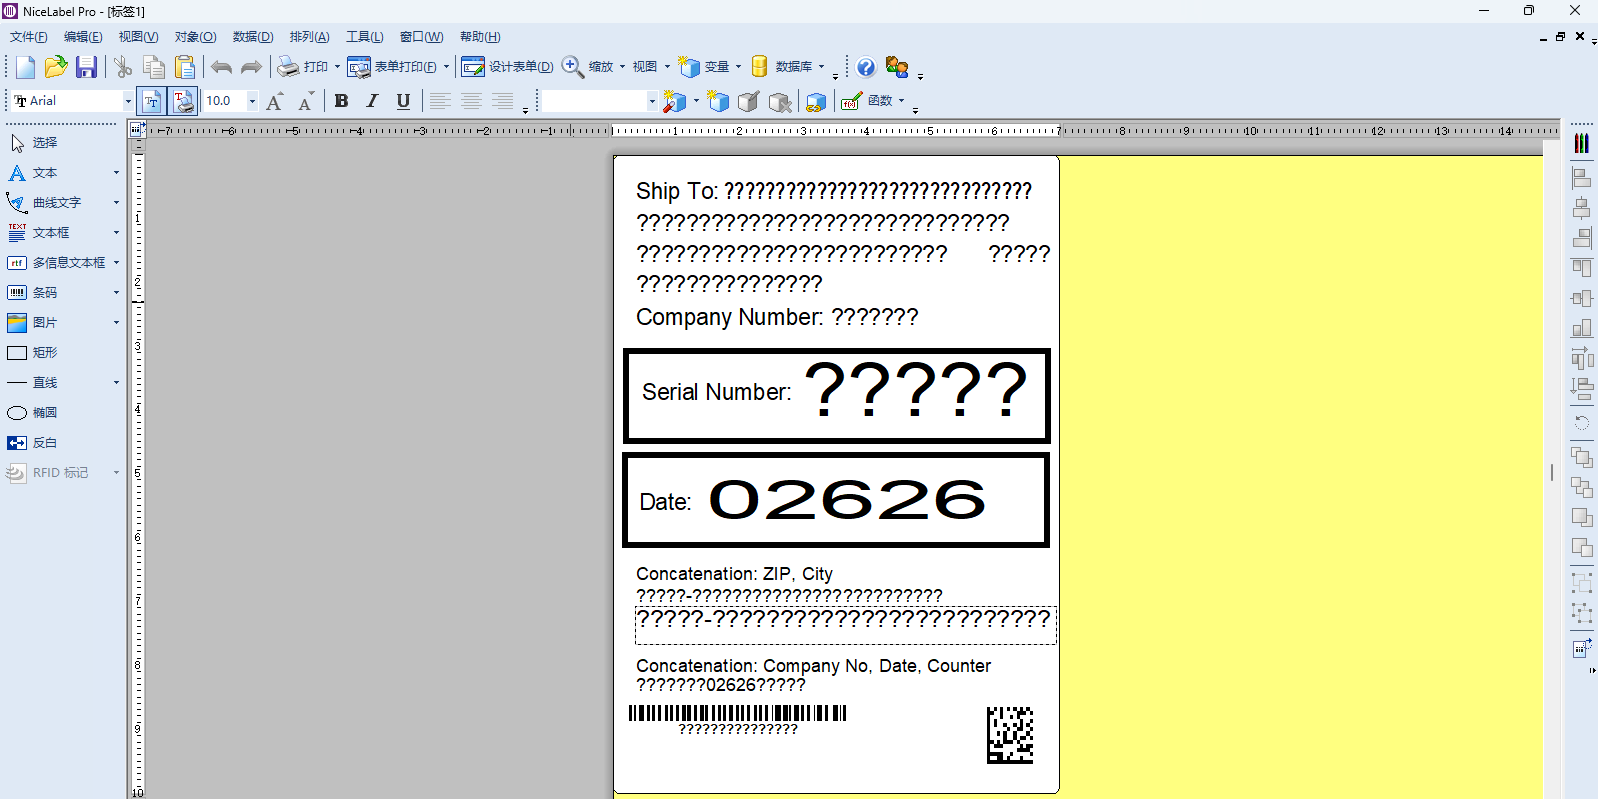Select the 椭圆 ellipse tool
The width and height of the screenshot is (1598, 799).
45,413
